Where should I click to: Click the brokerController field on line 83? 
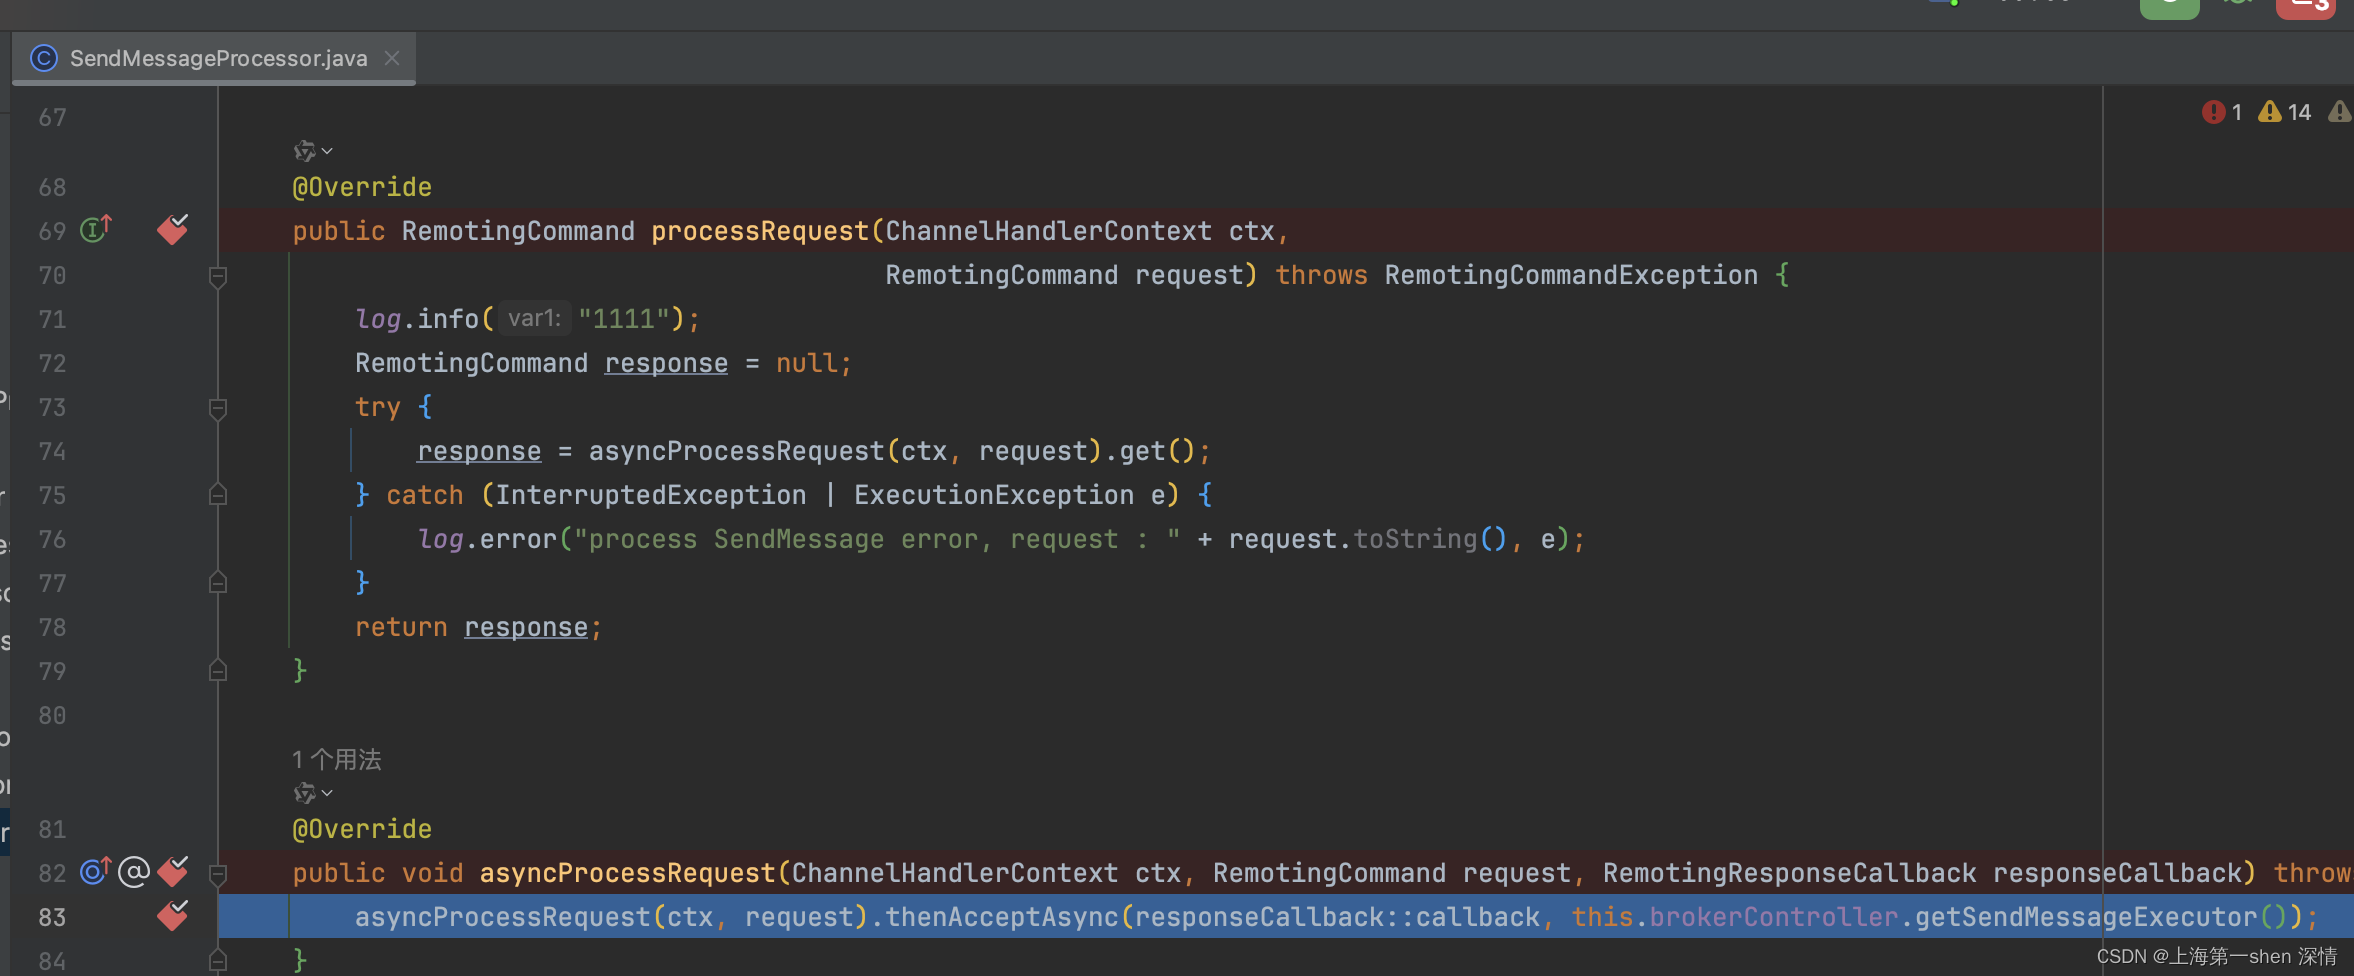click(x=1773, y=917)
